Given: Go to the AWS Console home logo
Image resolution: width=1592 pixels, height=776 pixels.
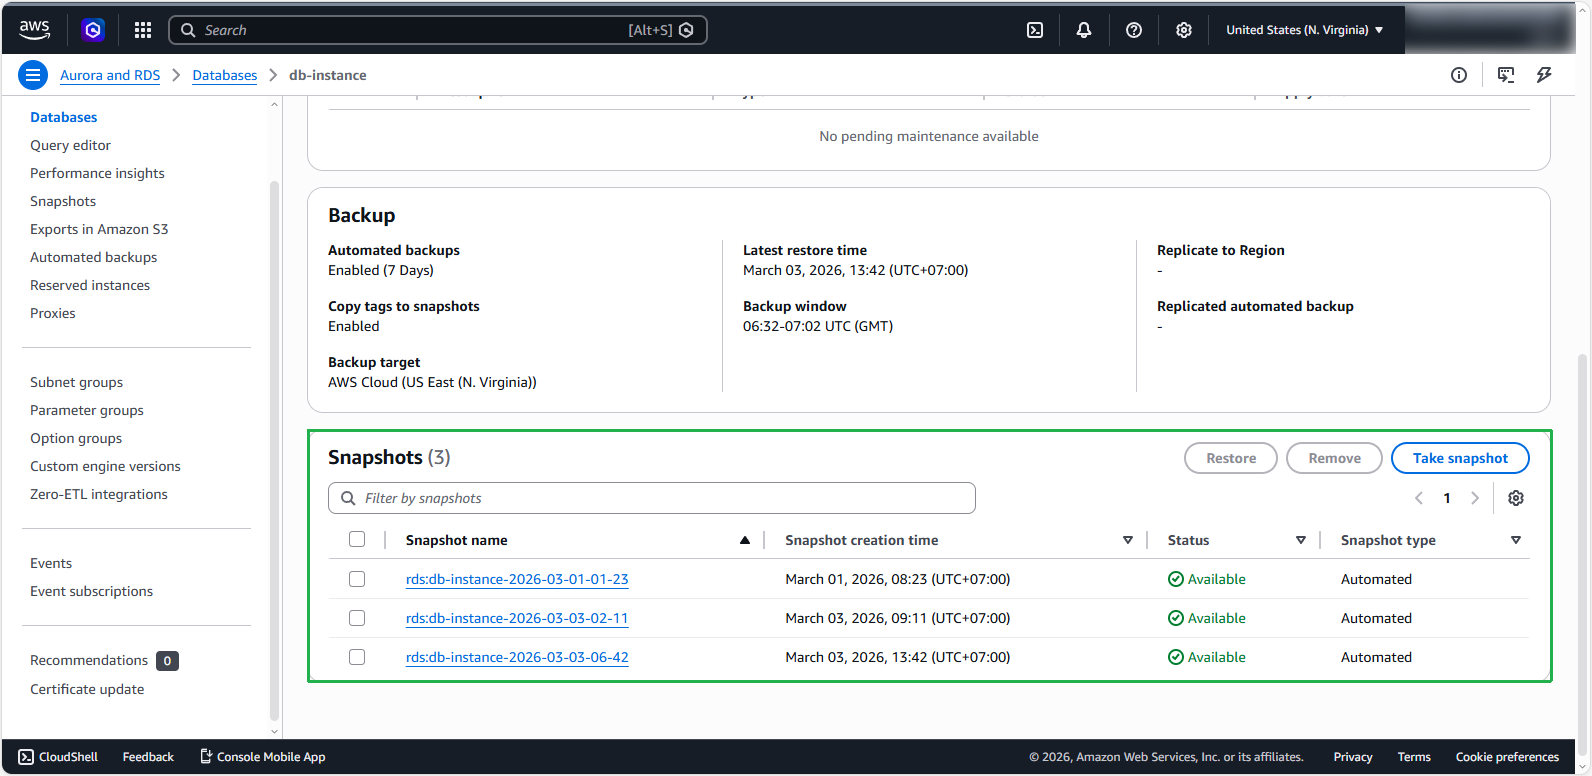Looking at the screenshot, I should [x=34, y=30].
